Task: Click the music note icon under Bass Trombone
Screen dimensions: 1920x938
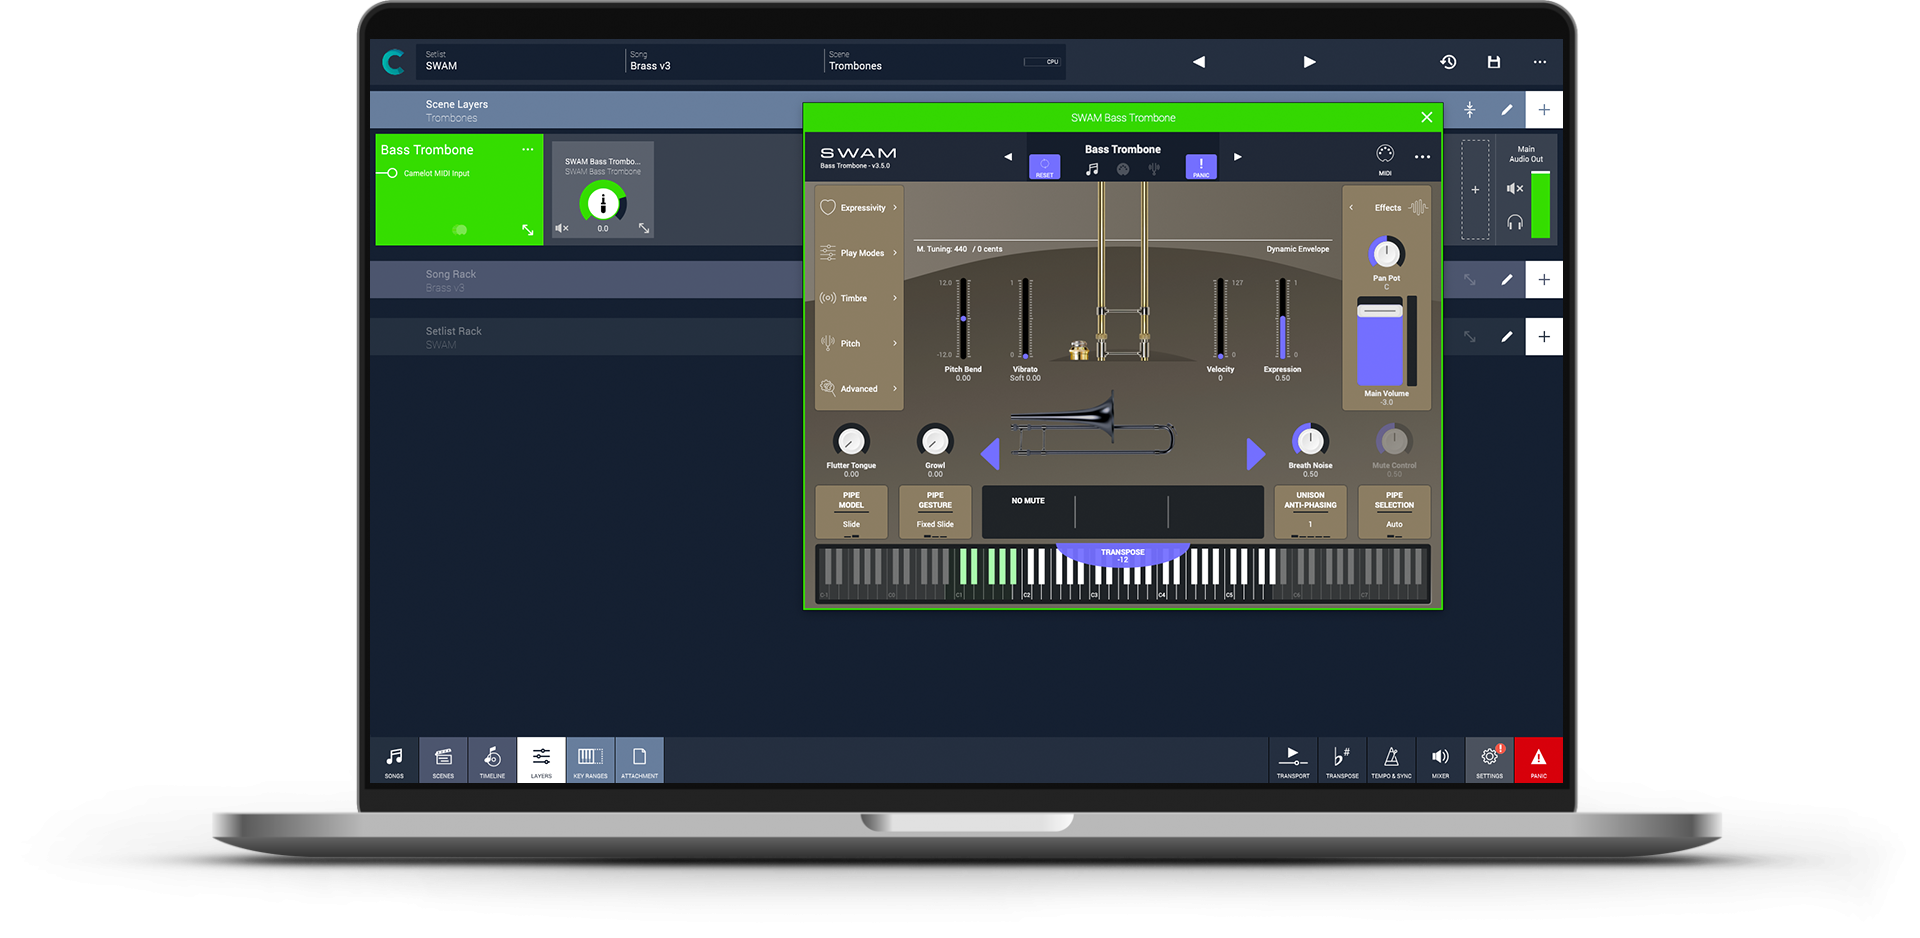Action: [x=1092, y=169]
